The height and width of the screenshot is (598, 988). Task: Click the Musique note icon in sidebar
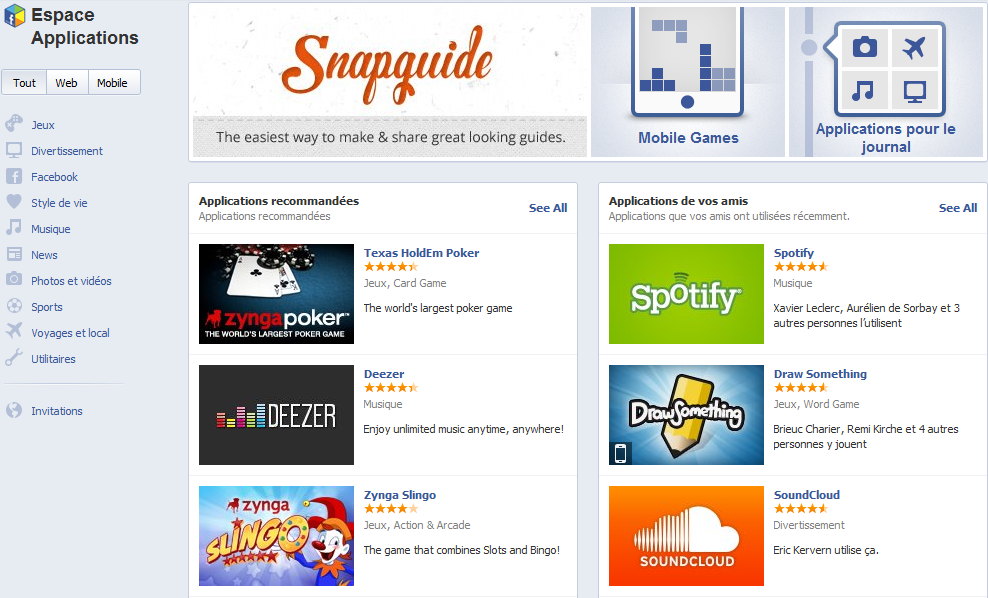pyautogui.click(x=14, y=227)
